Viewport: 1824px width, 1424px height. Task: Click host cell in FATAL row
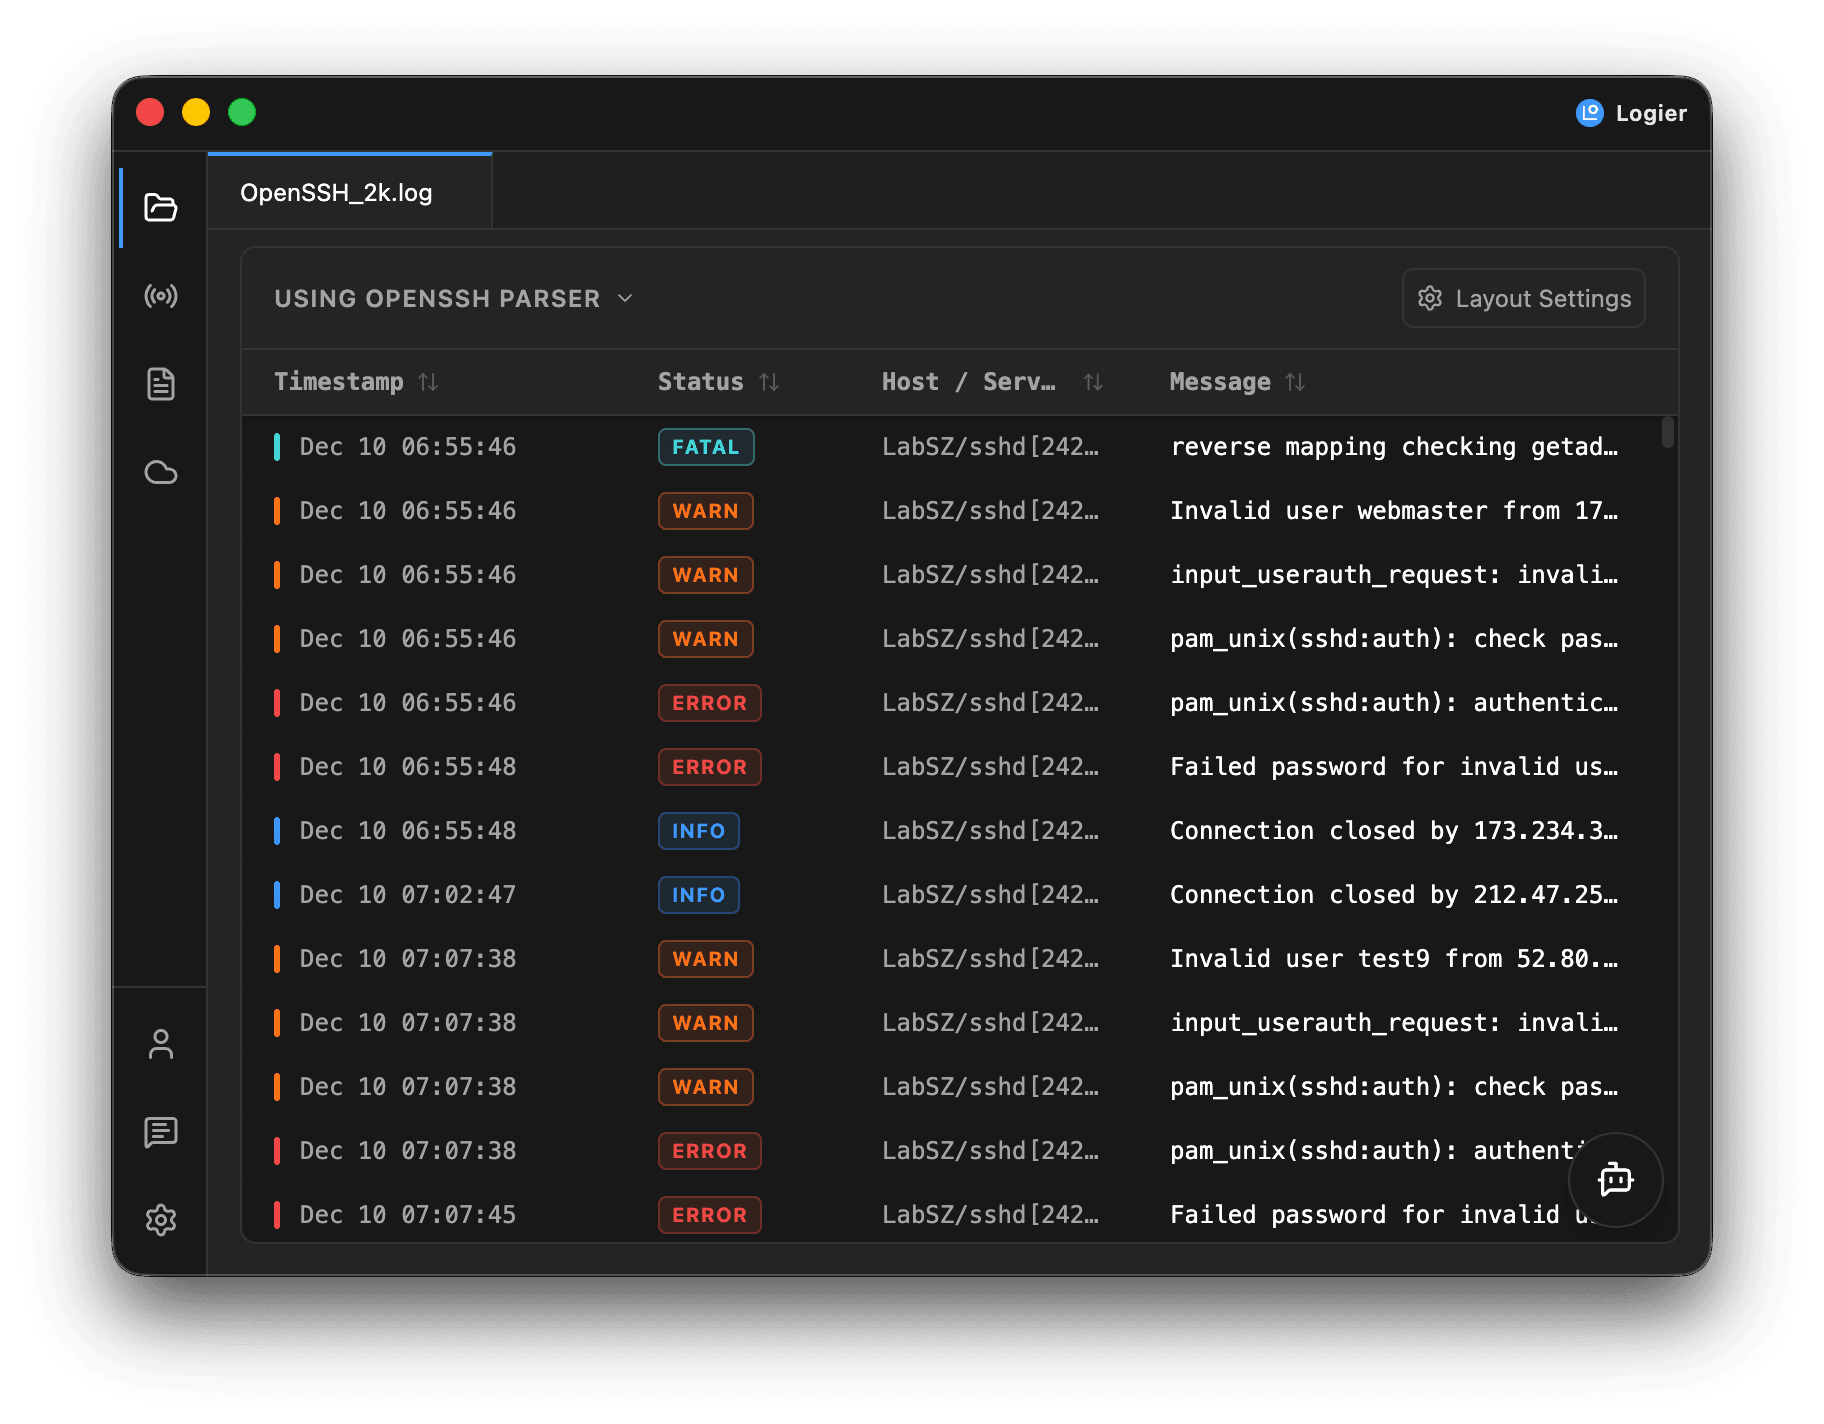click(x=990, y=447)
